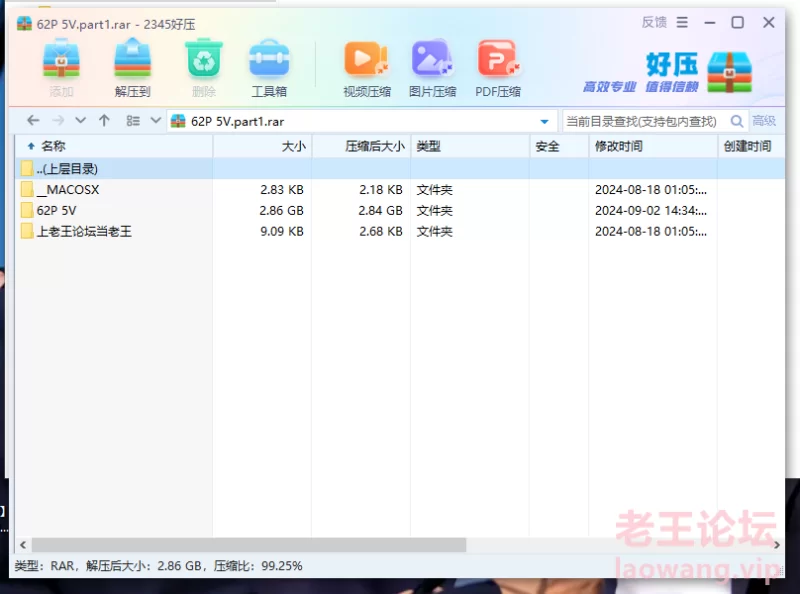Click the __MACOSX folder icon
This screenshot has height=594, width=800.
point(27,189)
